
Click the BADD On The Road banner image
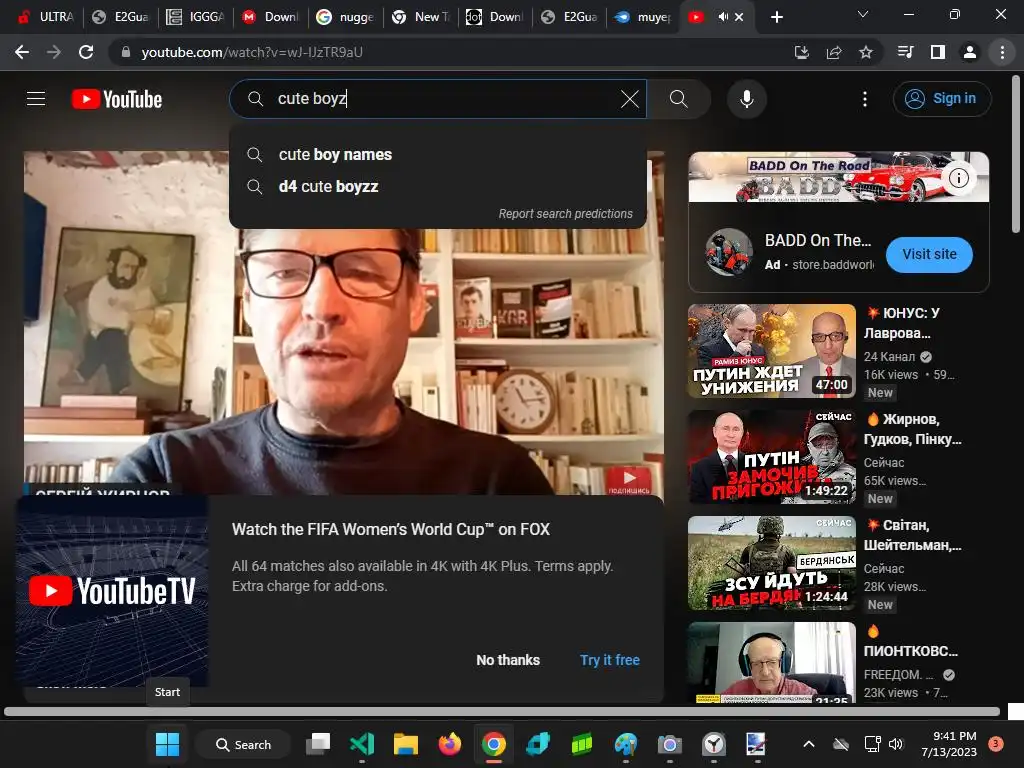(x=839, y=177)
